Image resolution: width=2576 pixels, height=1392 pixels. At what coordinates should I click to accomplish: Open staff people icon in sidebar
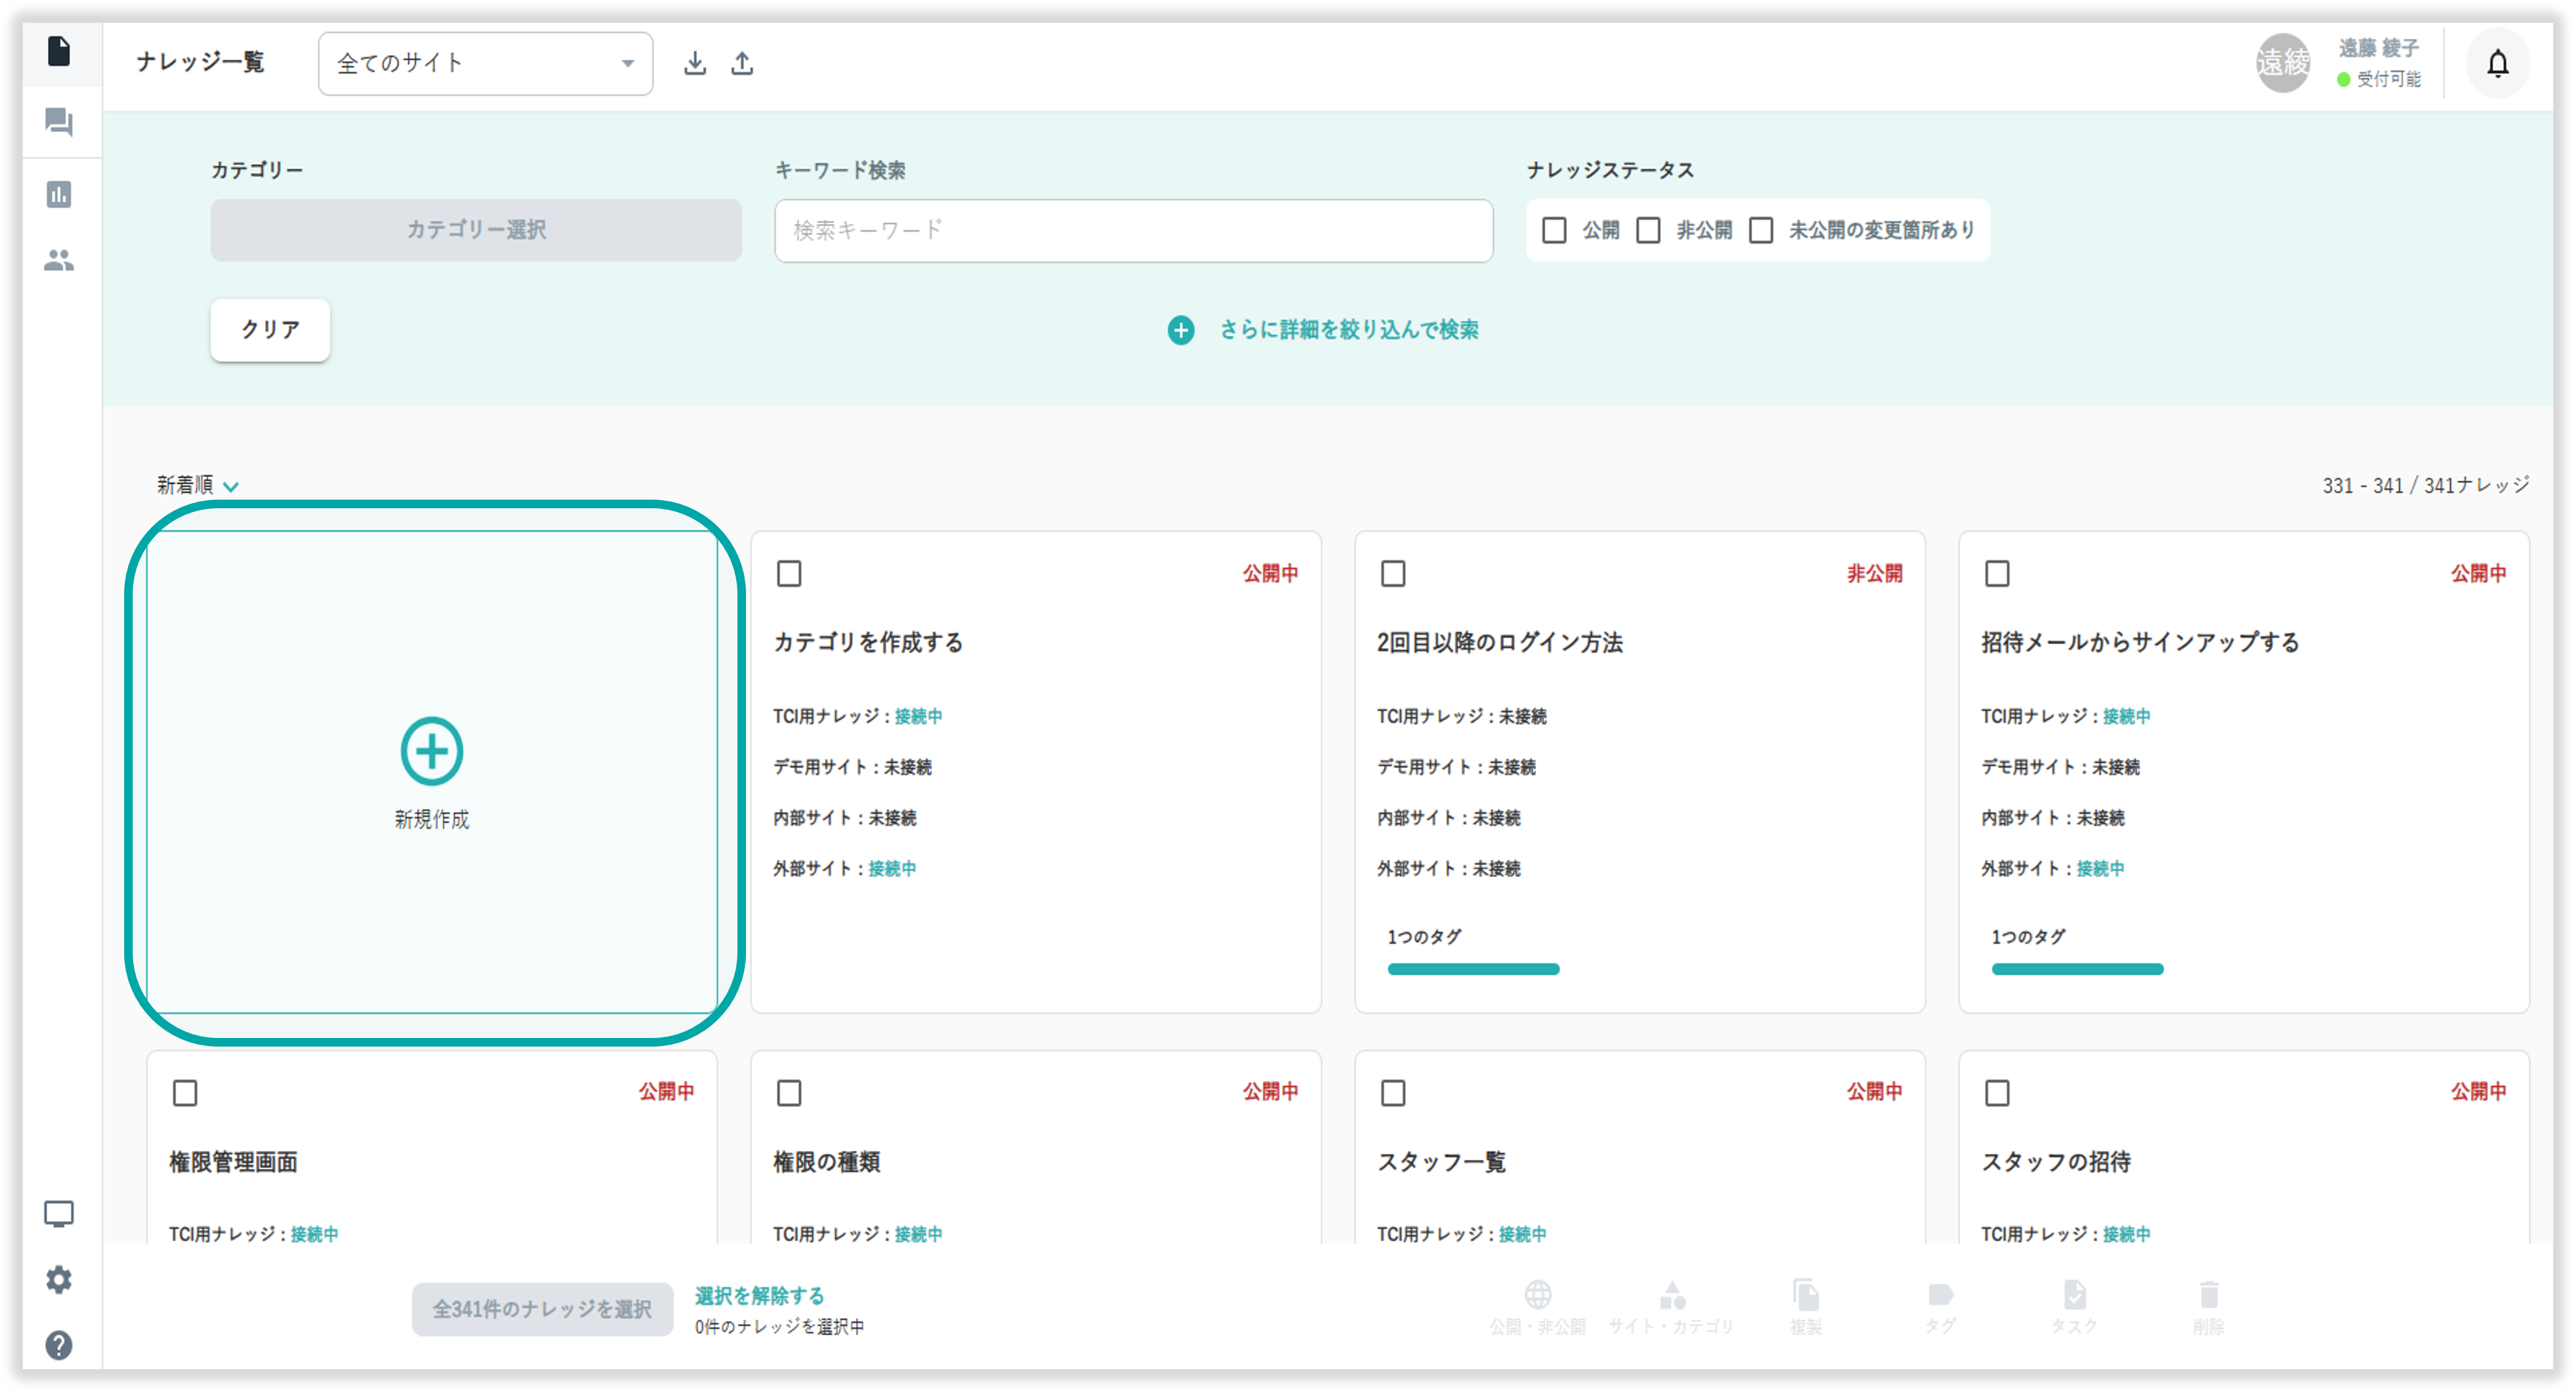59,261
